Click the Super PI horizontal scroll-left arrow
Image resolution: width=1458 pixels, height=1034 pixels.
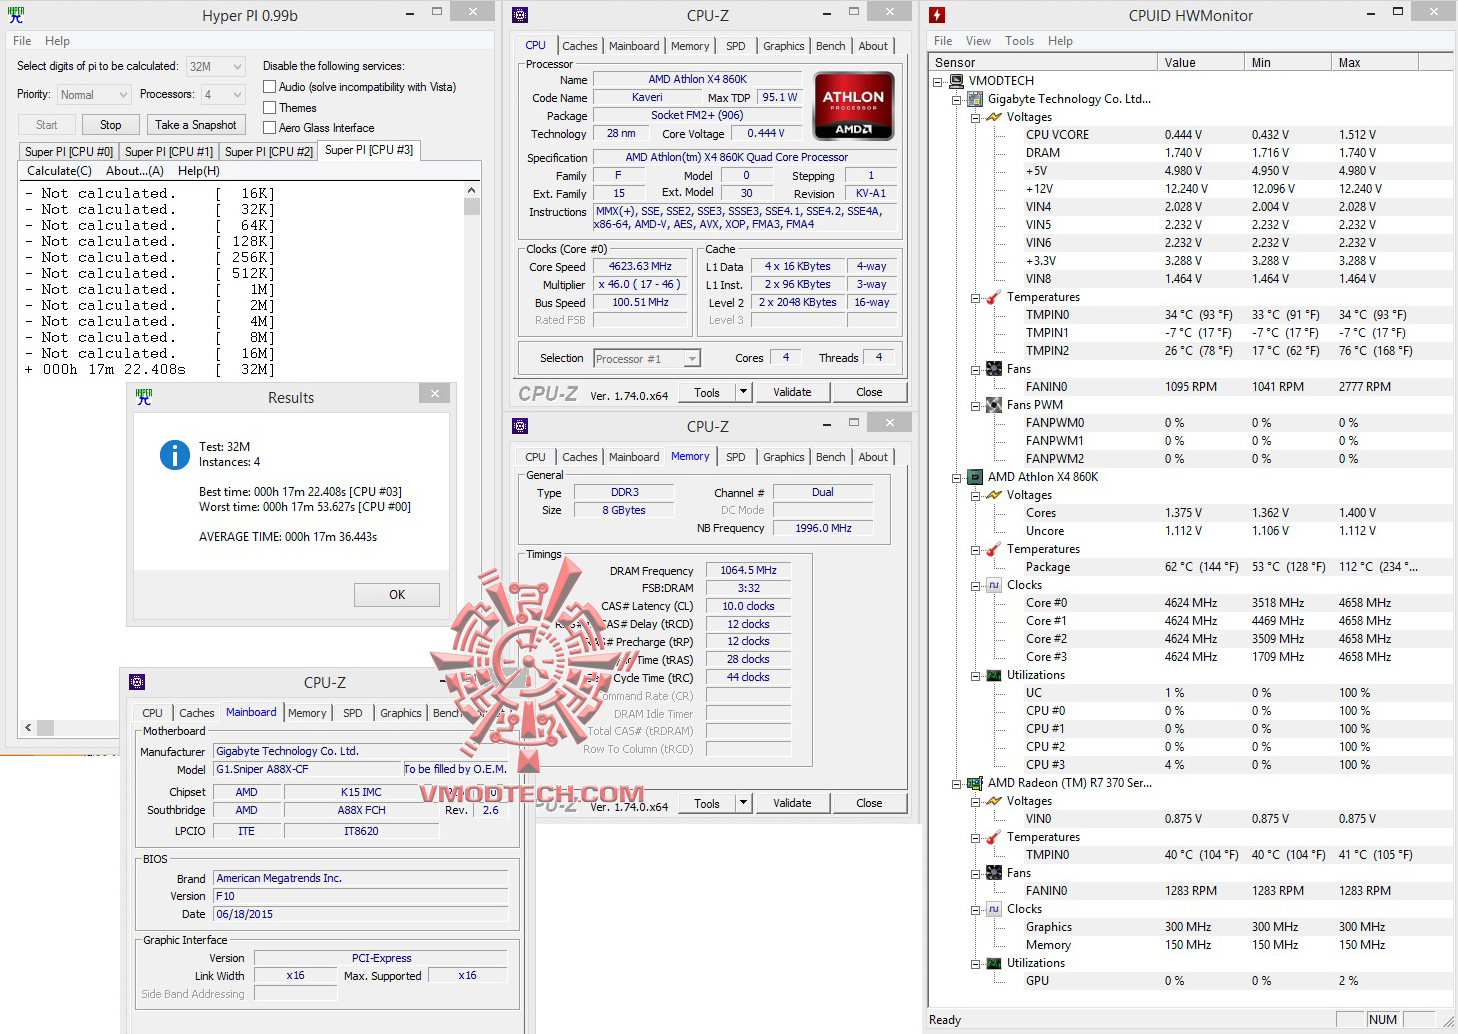pyautogui.click(x=27, y=727)
